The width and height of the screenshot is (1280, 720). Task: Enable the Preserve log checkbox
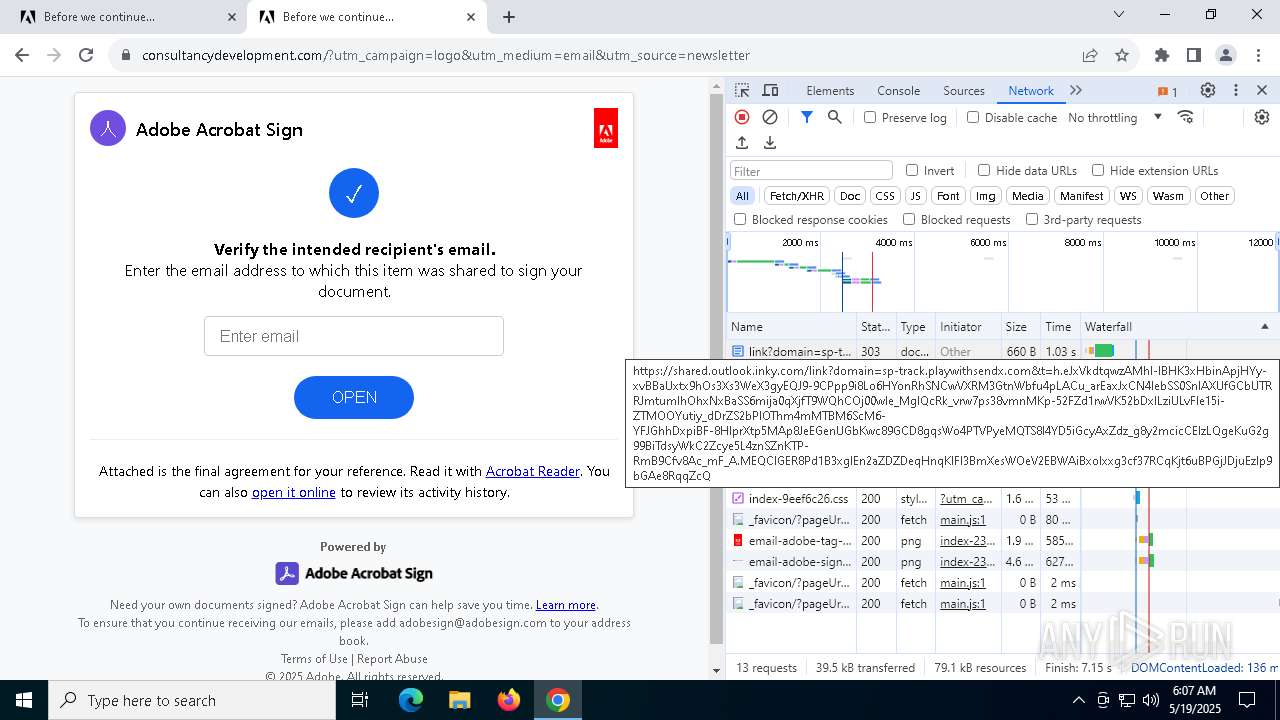(x=870, y=117)
